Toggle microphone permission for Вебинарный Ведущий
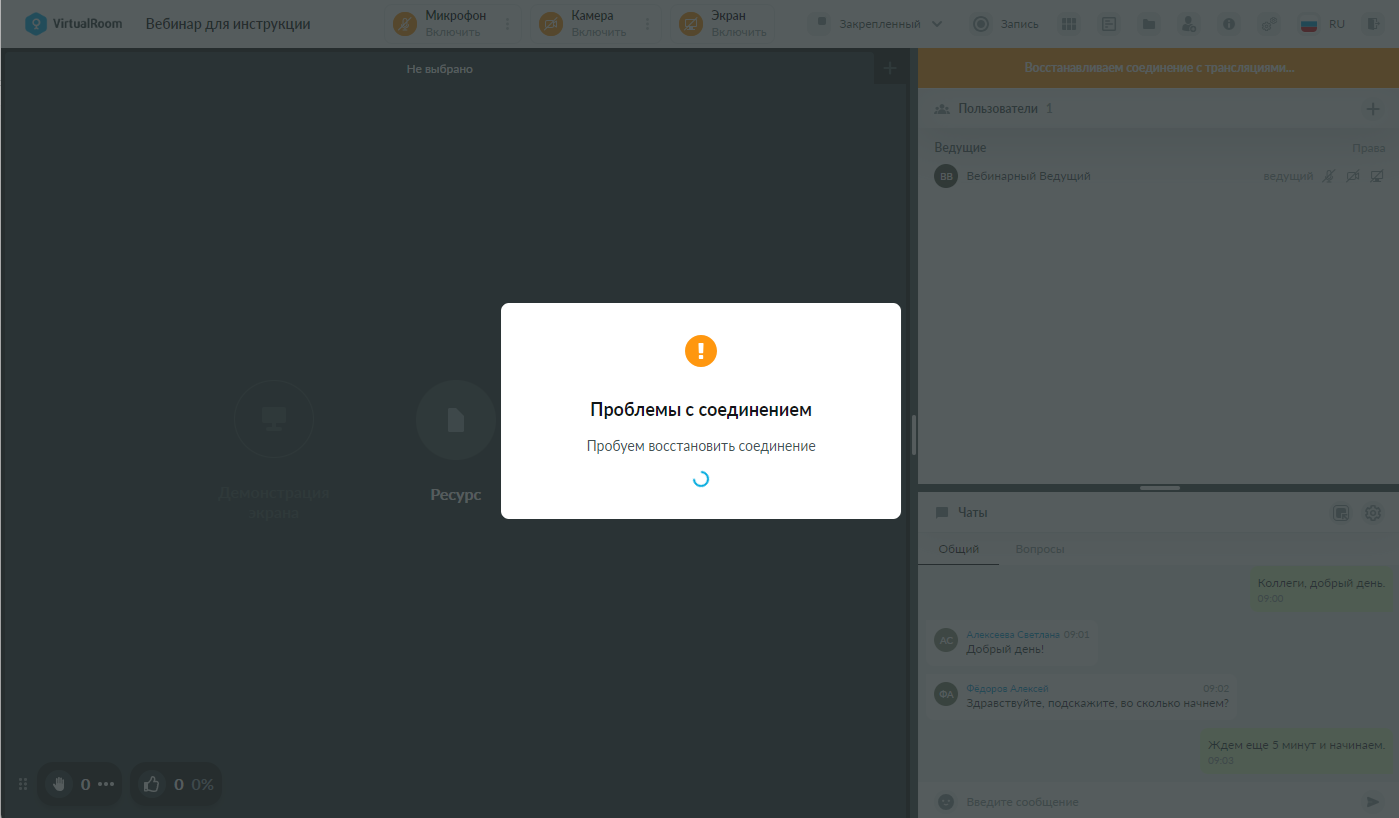Viewport: 1399px width, 818px height. 1329,176
